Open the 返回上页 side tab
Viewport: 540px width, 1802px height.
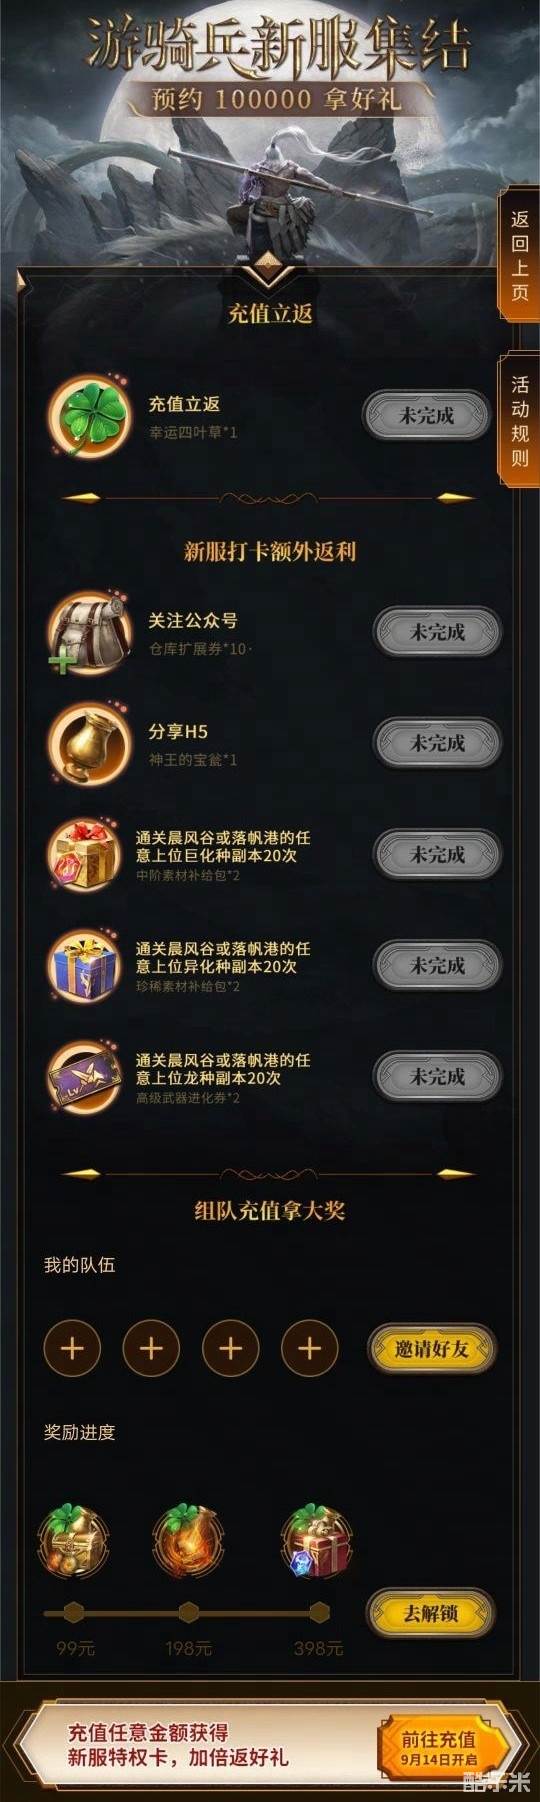click(520, 255)
